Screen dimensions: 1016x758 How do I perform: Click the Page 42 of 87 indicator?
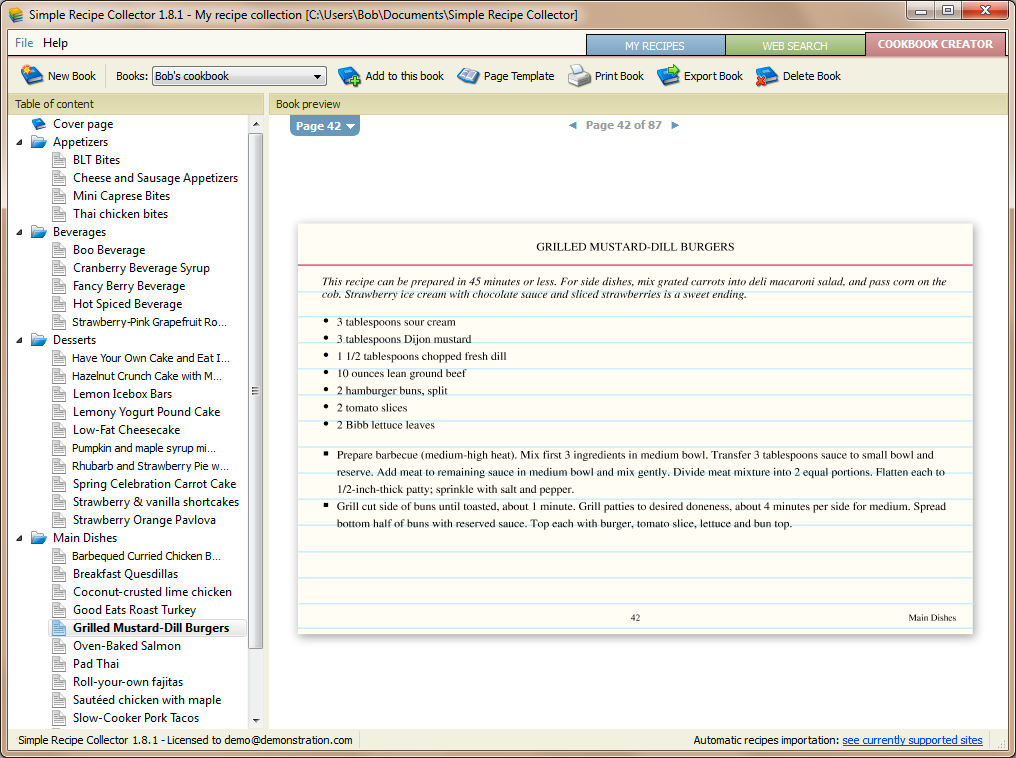click(623, 125)
